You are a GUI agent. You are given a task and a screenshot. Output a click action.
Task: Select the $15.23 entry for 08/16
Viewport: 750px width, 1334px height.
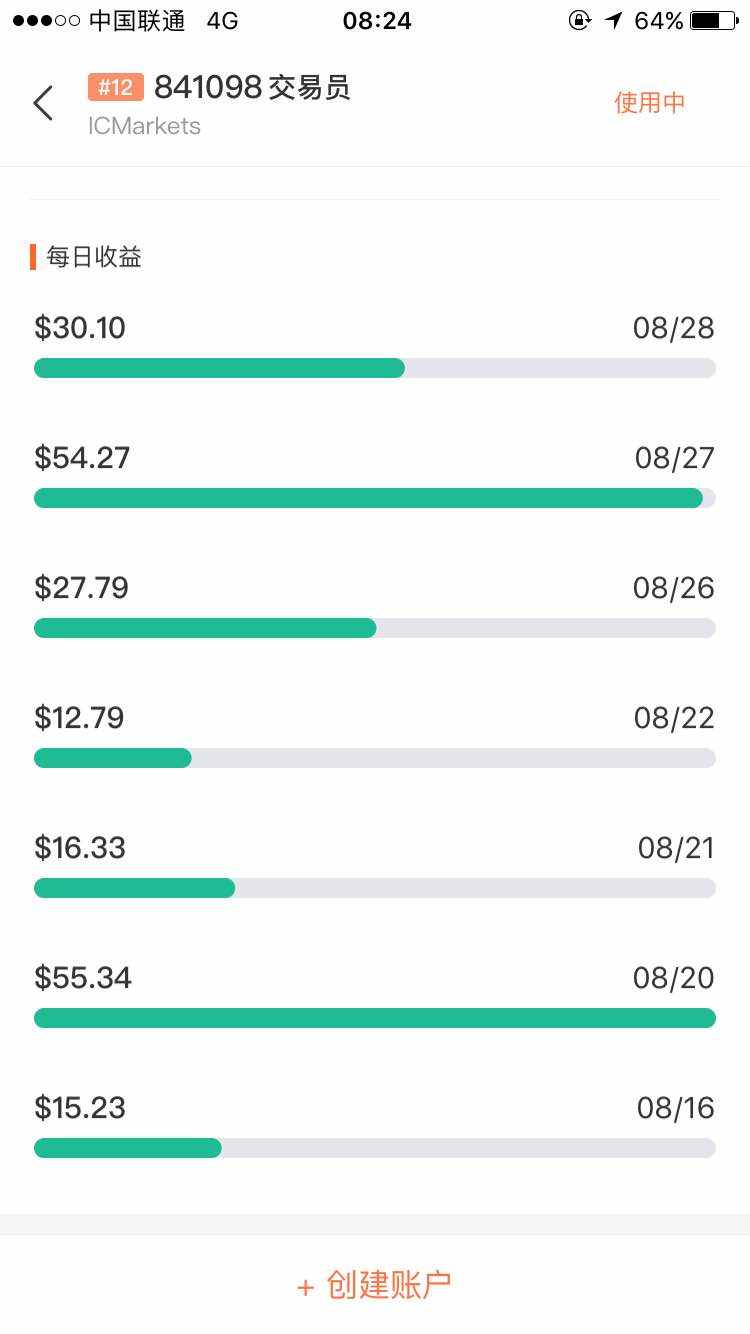374,1130
